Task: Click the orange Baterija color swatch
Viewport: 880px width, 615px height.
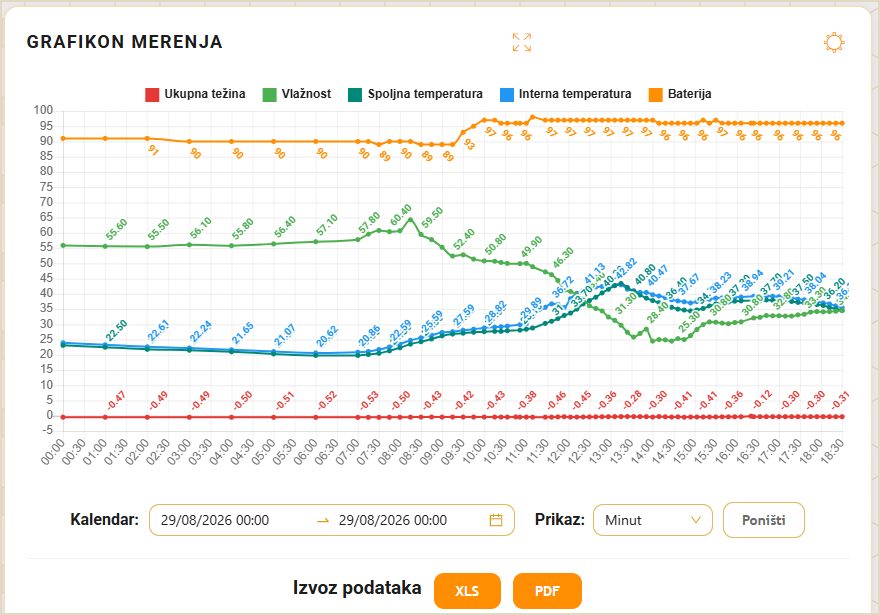Action: tap(656, 94)
